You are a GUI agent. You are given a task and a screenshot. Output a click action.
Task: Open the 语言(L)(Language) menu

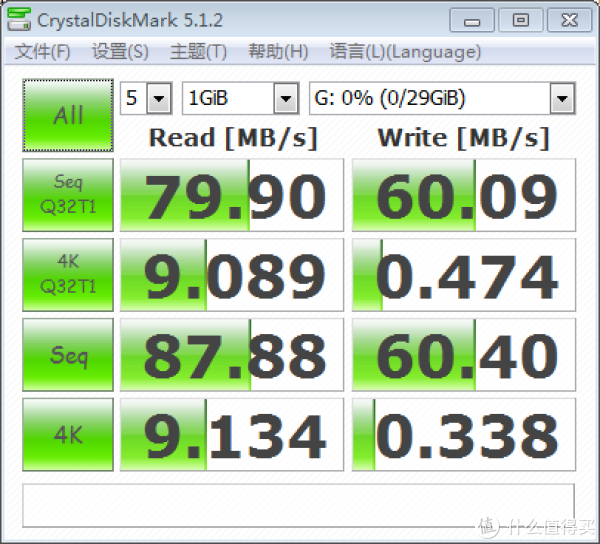click(405, 52)
